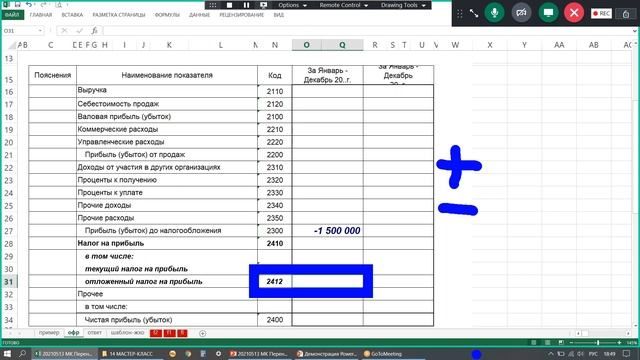
Task: Click the Выручка row label
Action: (92, 90)
